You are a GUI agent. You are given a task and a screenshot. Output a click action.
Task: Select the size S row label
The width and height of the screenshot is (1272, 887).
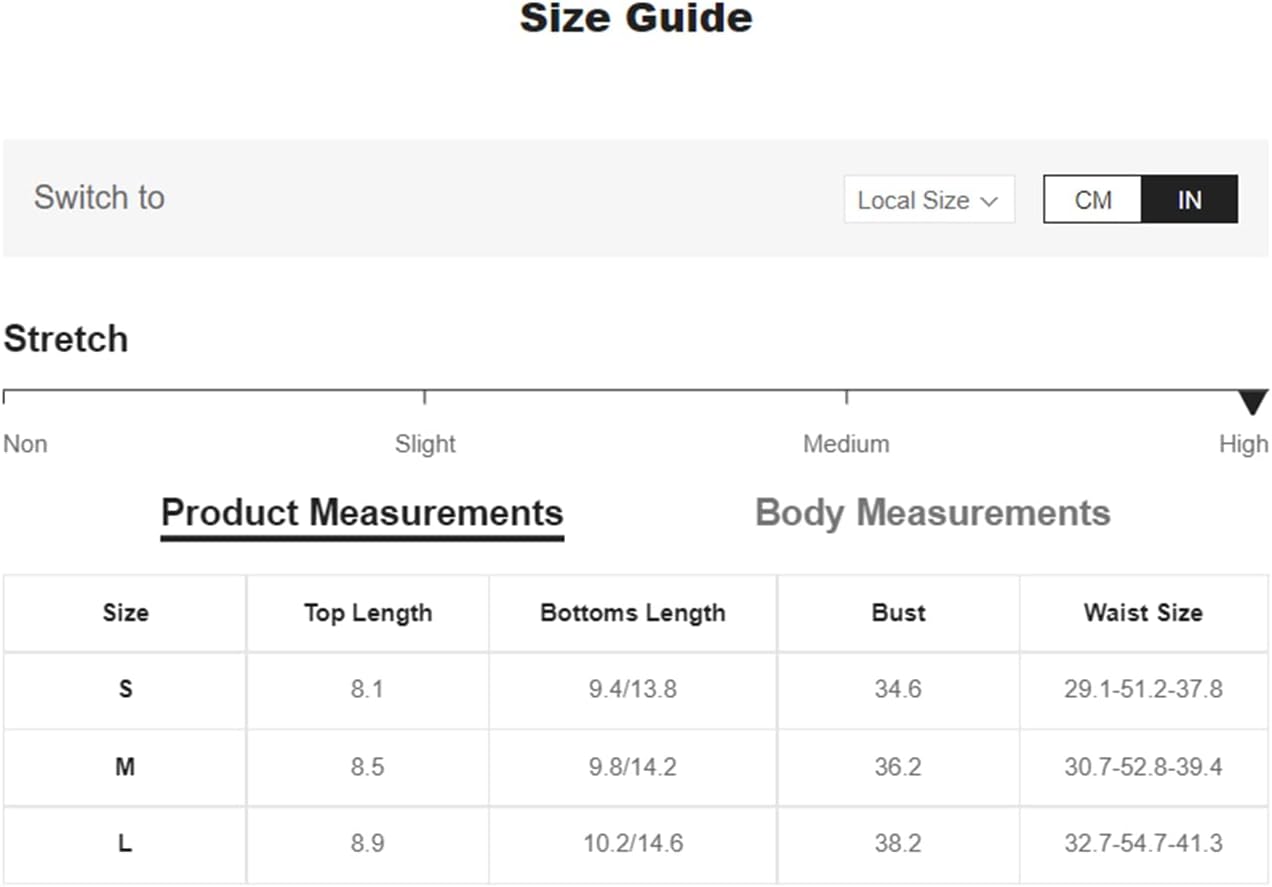[x=125, y=689]
